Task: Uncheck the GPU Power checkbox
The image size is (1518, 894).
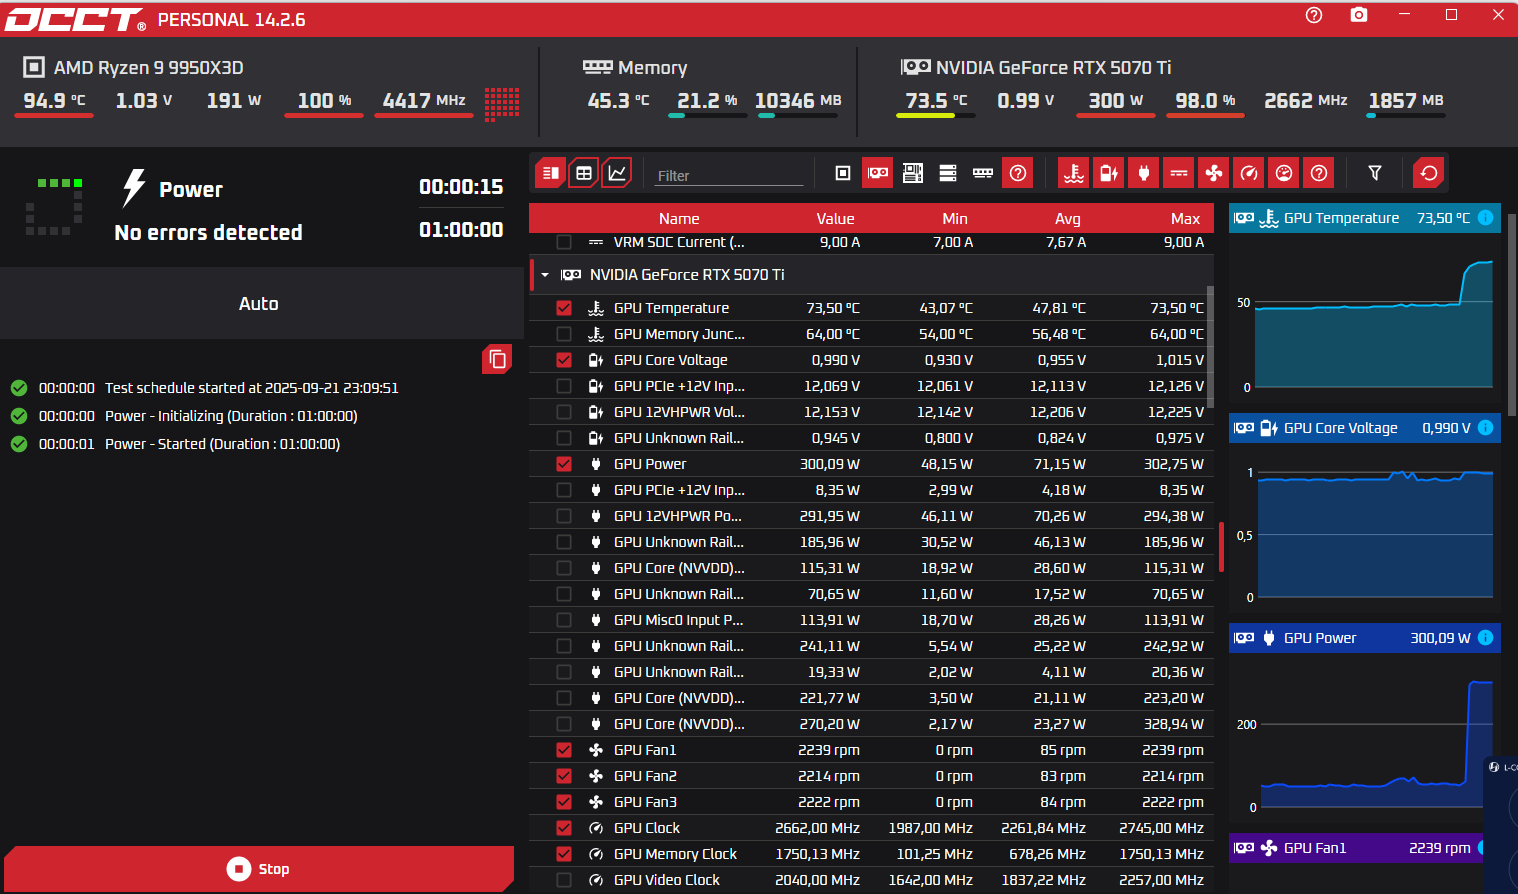Action: [564, 464]
